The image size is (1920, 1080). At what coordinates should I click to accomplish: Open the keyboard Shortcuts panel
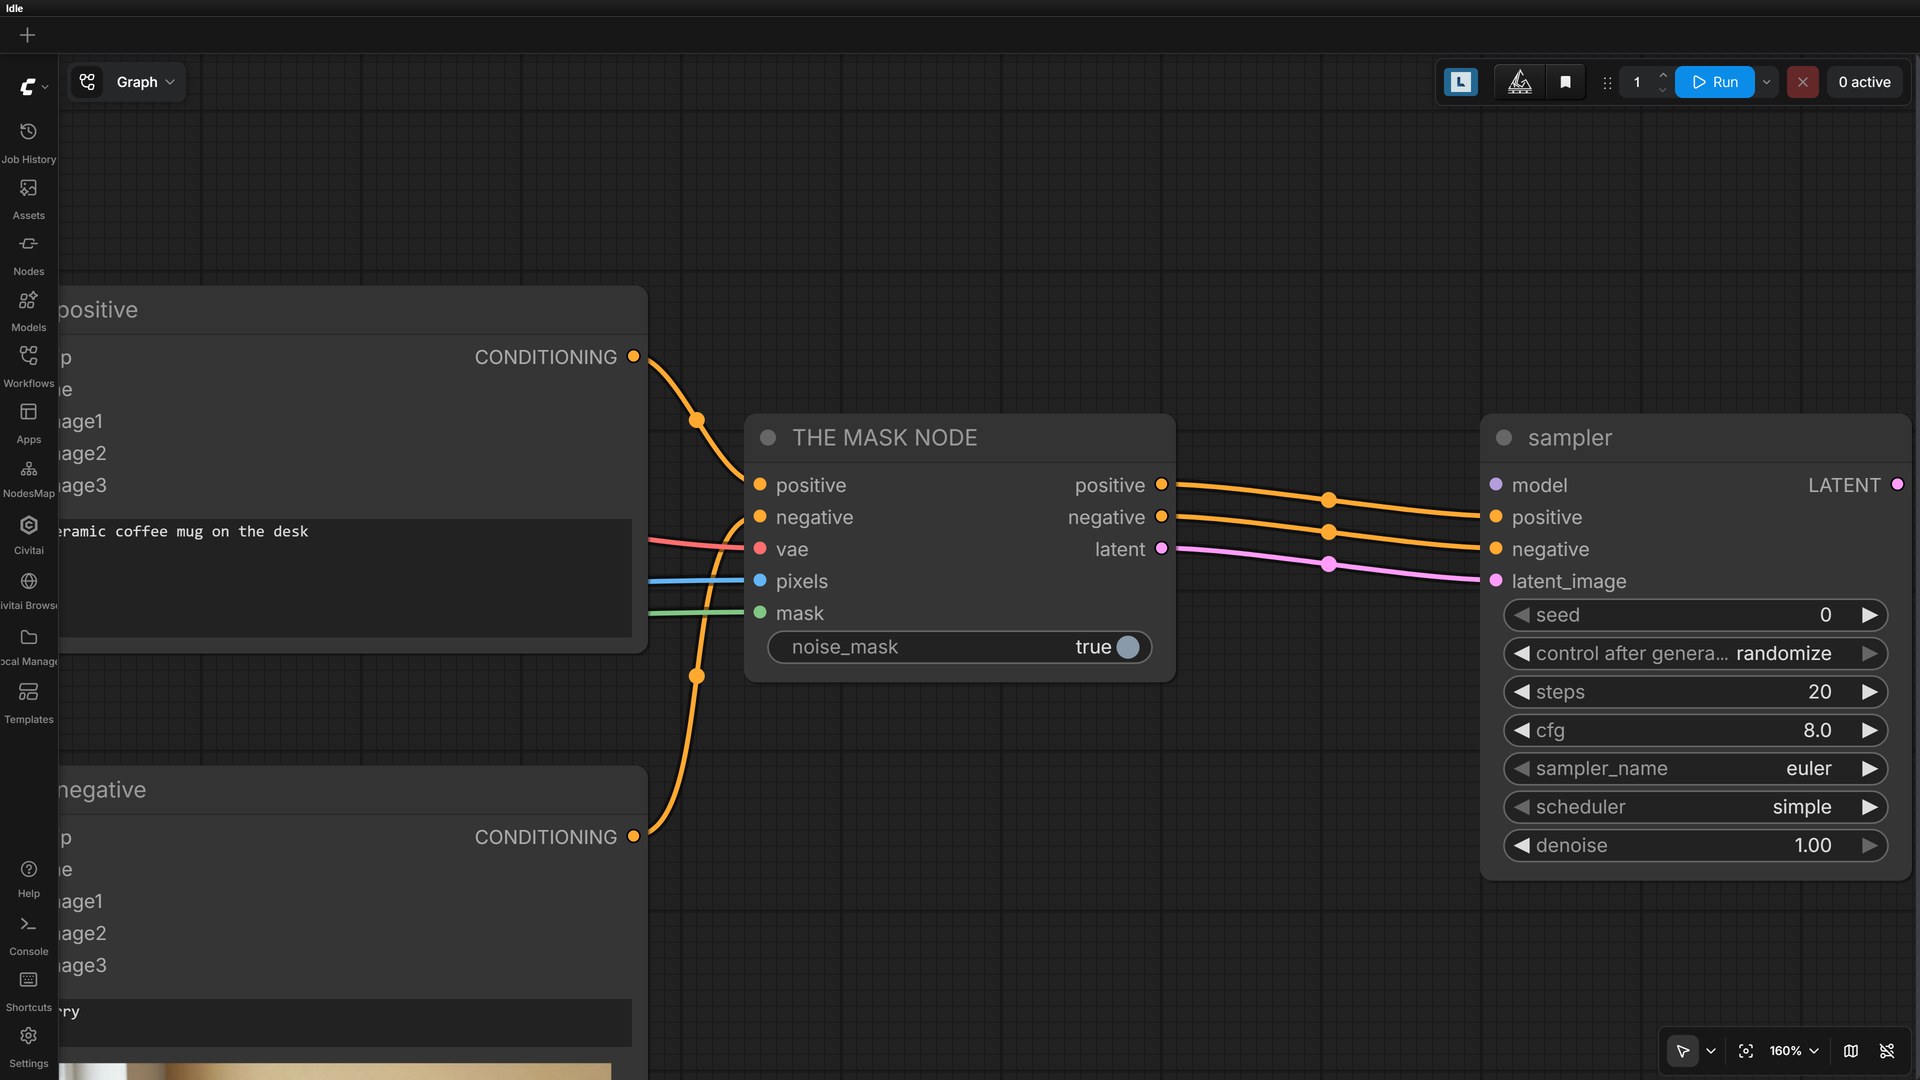pyautogui.click(x=28, y=991)
